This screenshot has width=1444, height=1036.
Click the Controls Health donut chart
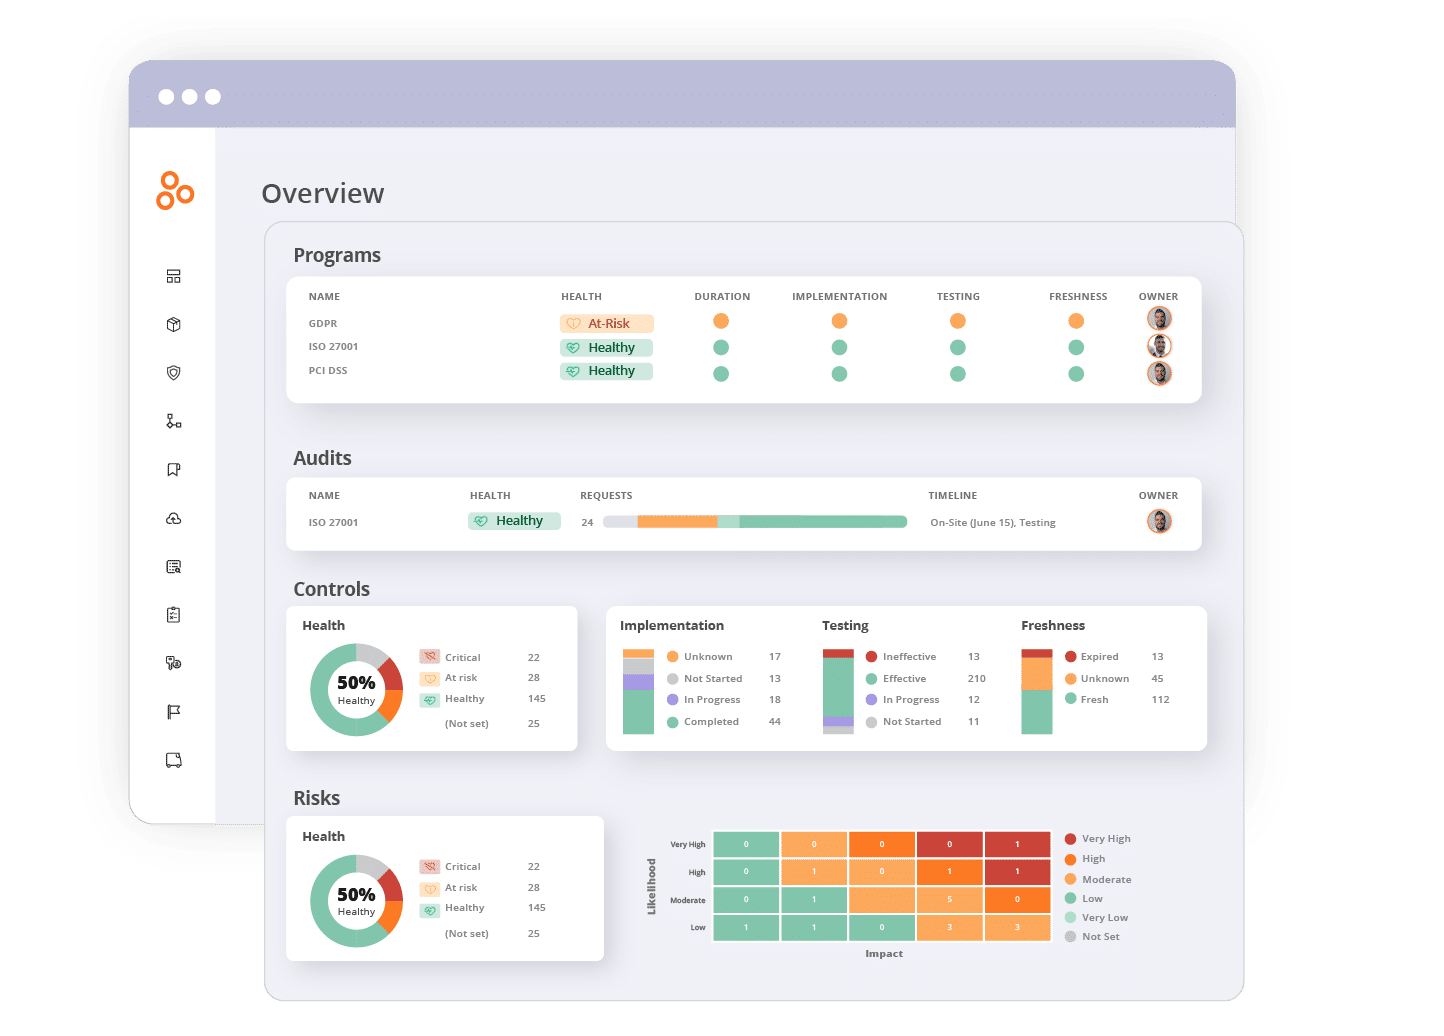point(356,690)
